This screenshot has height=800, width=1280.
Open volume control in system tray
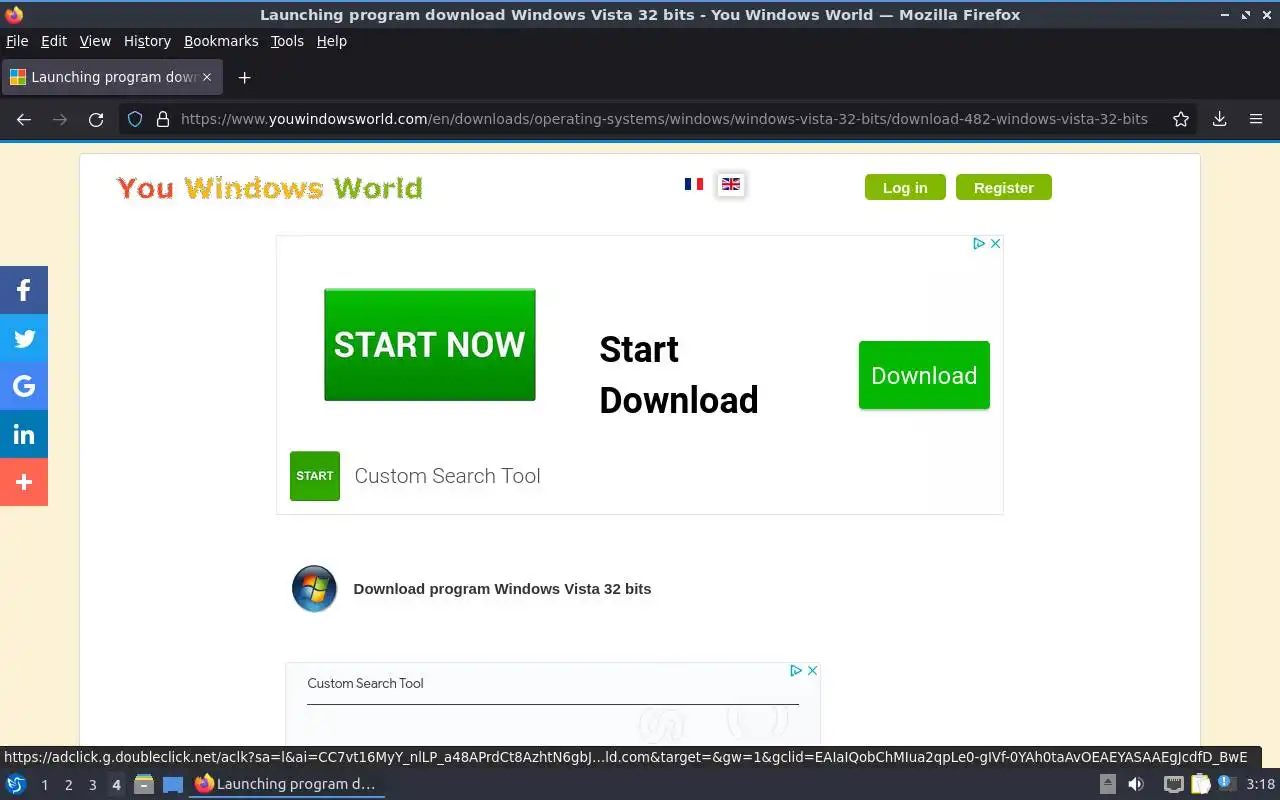point(1136,784)
